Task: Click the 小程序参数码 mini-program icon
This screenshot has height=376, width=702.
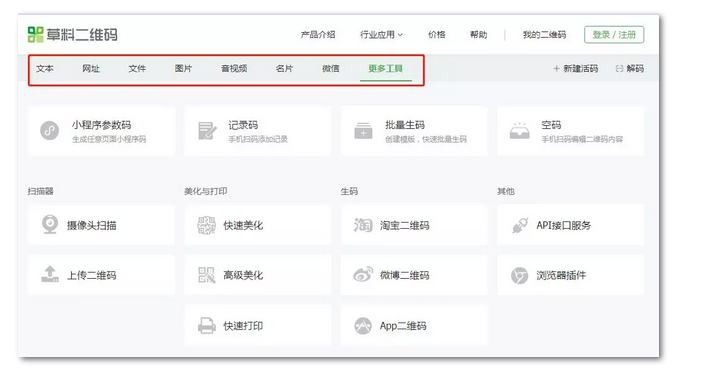Action: (50, 131)
